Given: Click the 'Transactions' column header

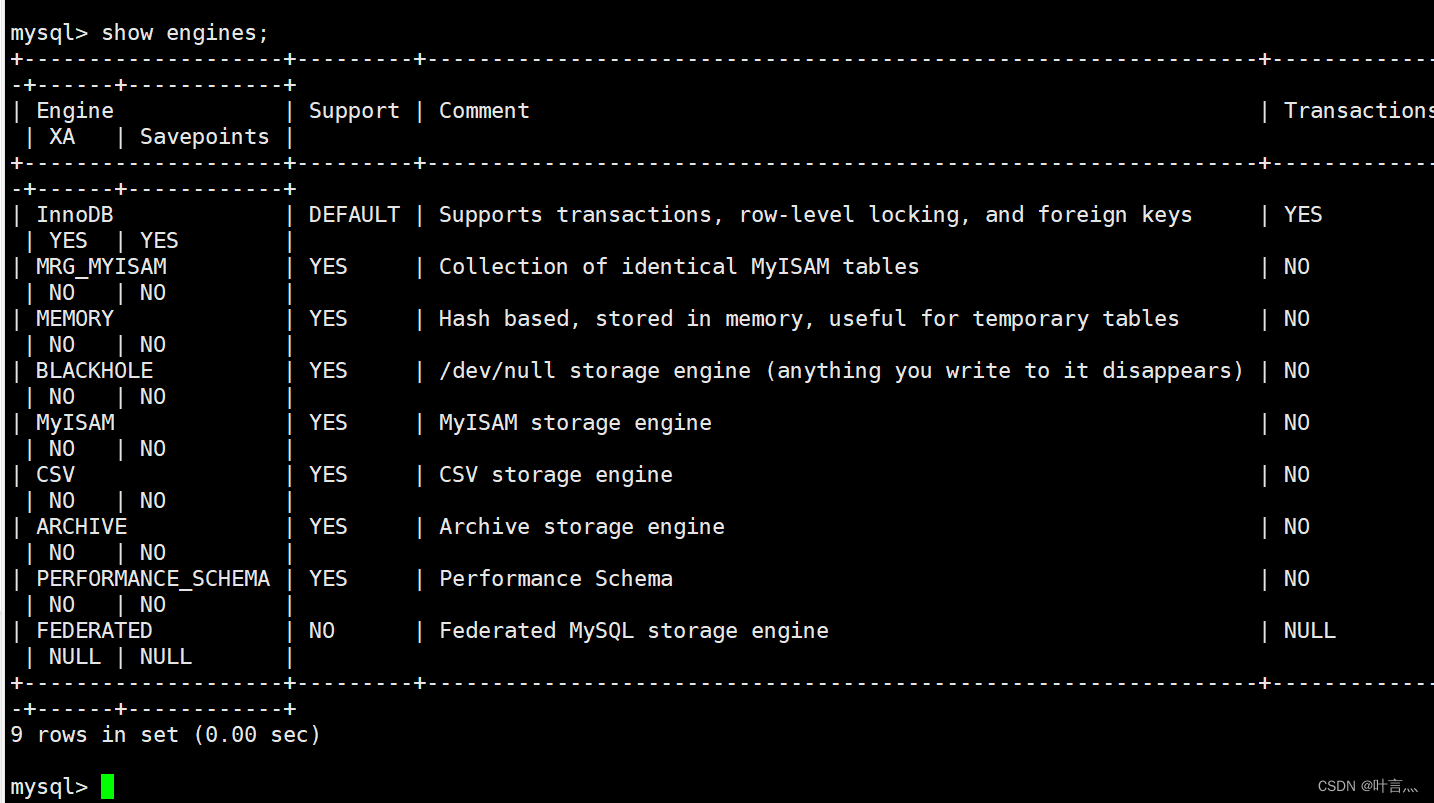Looking at the screenshot, I should [x=1359, y=111].
